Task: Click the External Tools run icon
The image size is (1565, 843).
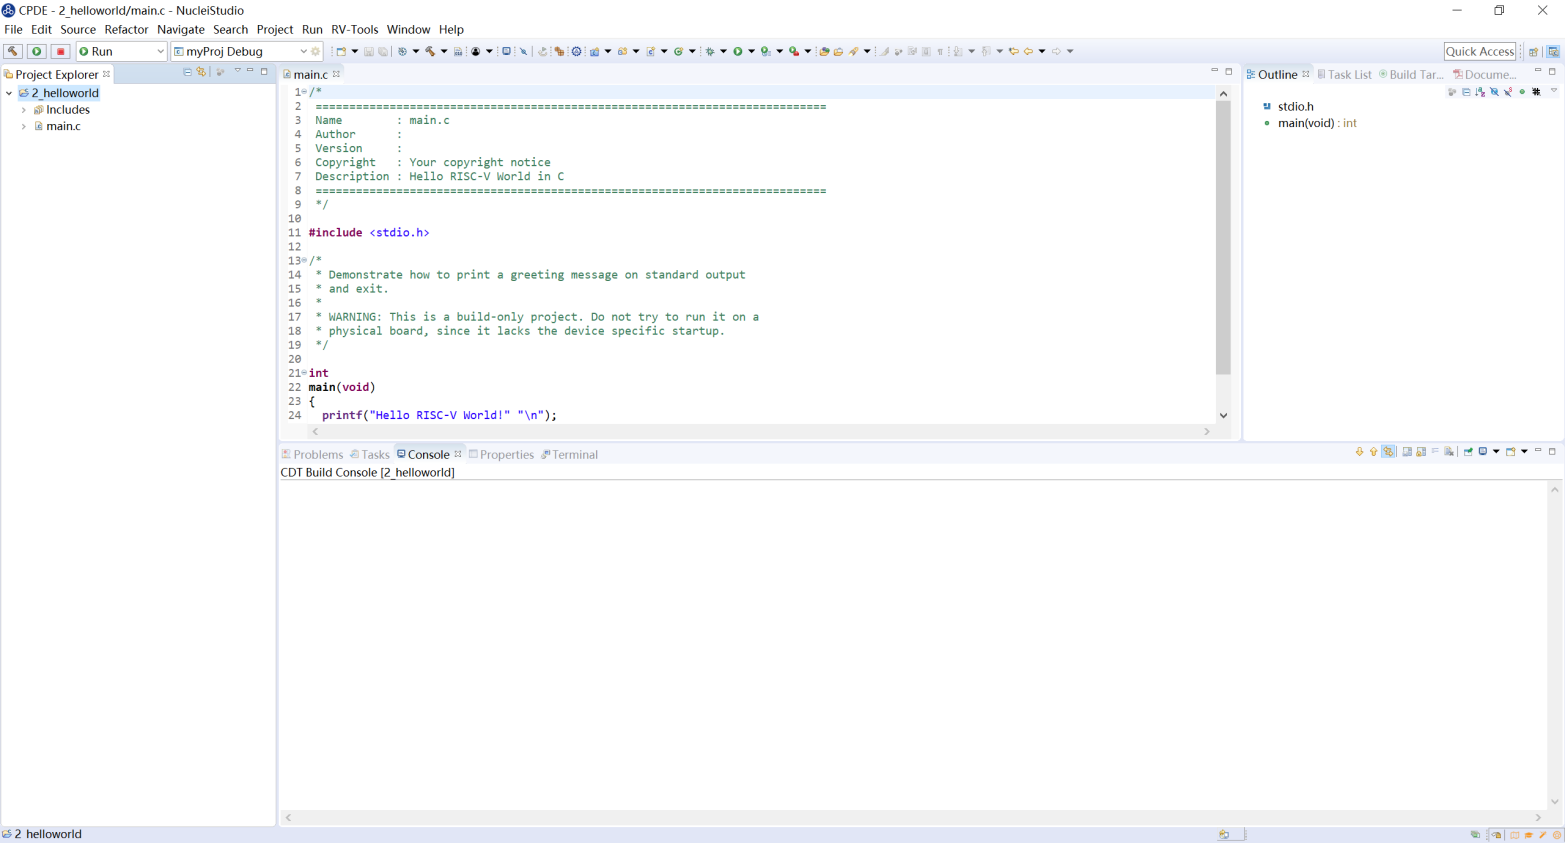Action: click(x=793, y=51)
